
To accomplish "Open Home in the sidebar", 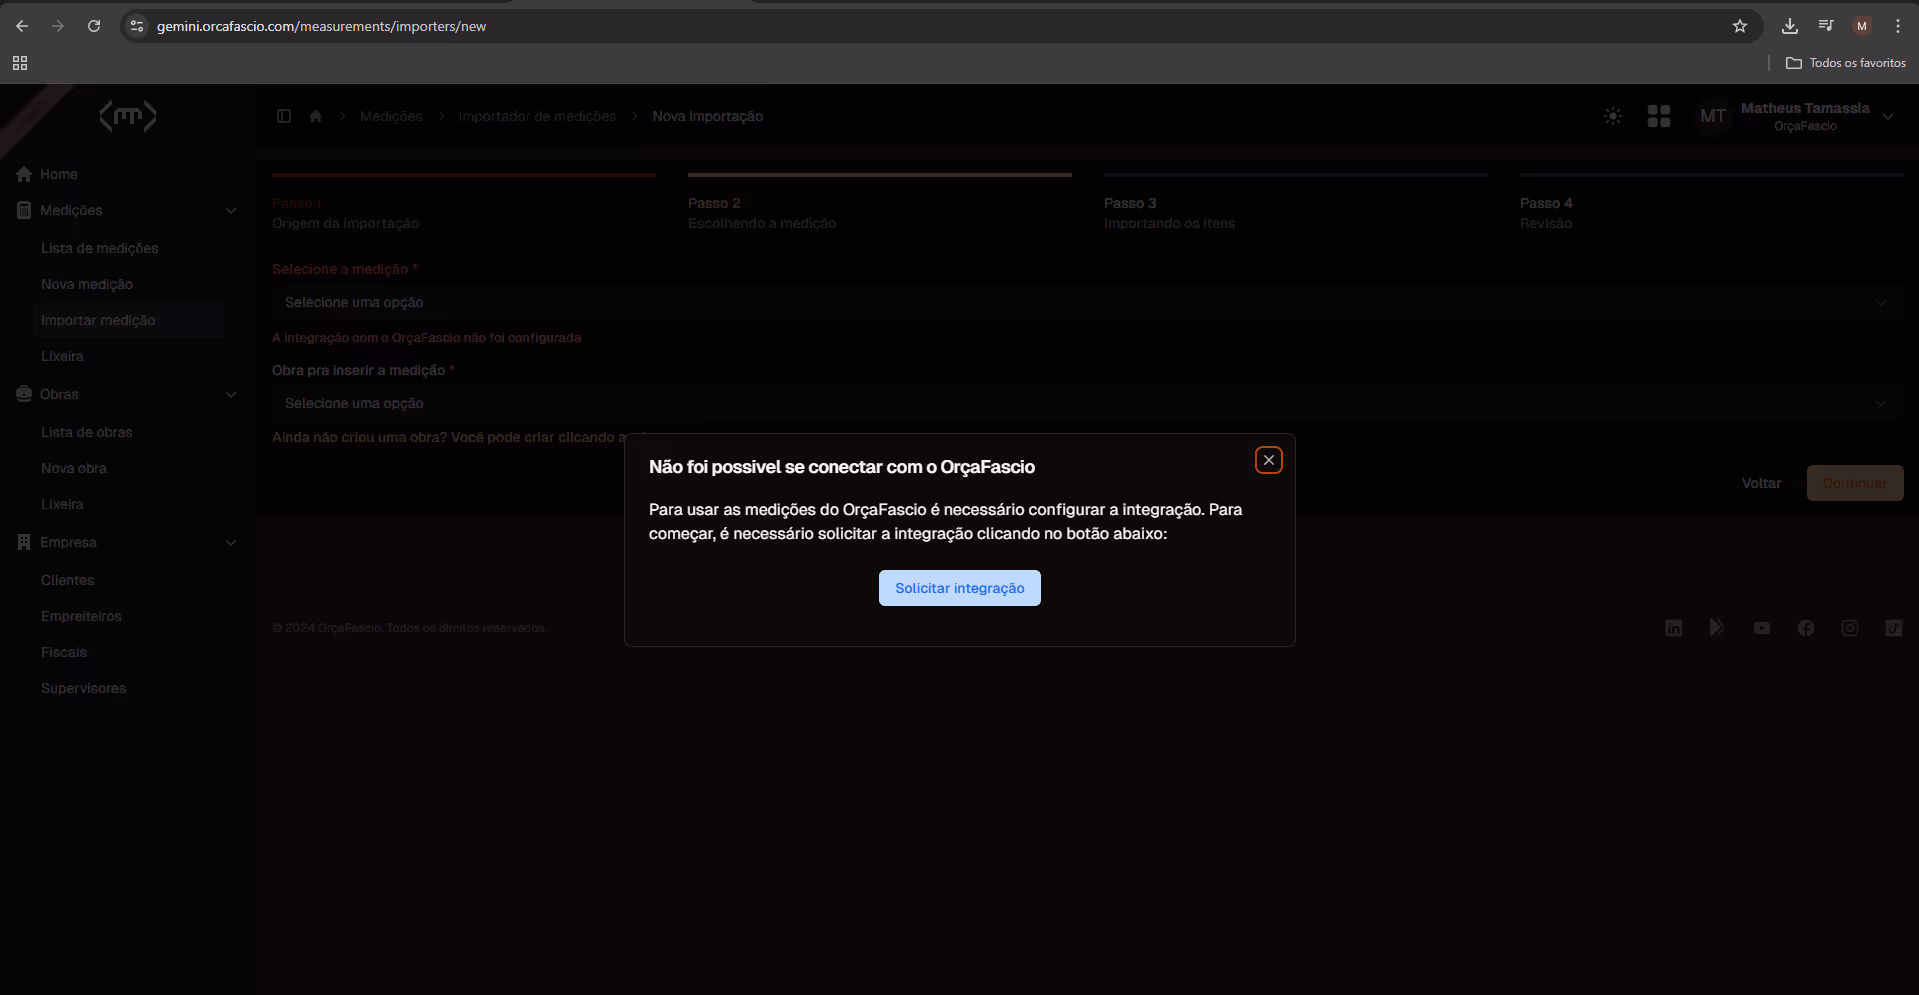I will tap(59, 174).
